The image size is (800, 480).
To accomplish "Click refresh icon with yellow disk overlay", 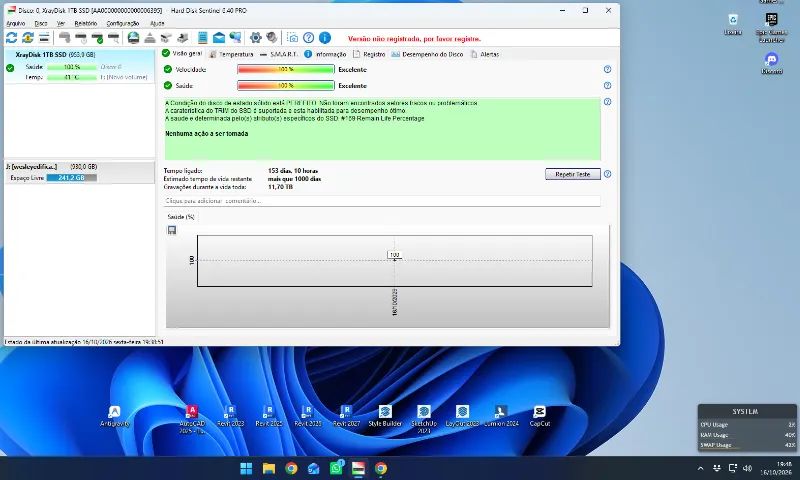I will click(x=28, y=37).
